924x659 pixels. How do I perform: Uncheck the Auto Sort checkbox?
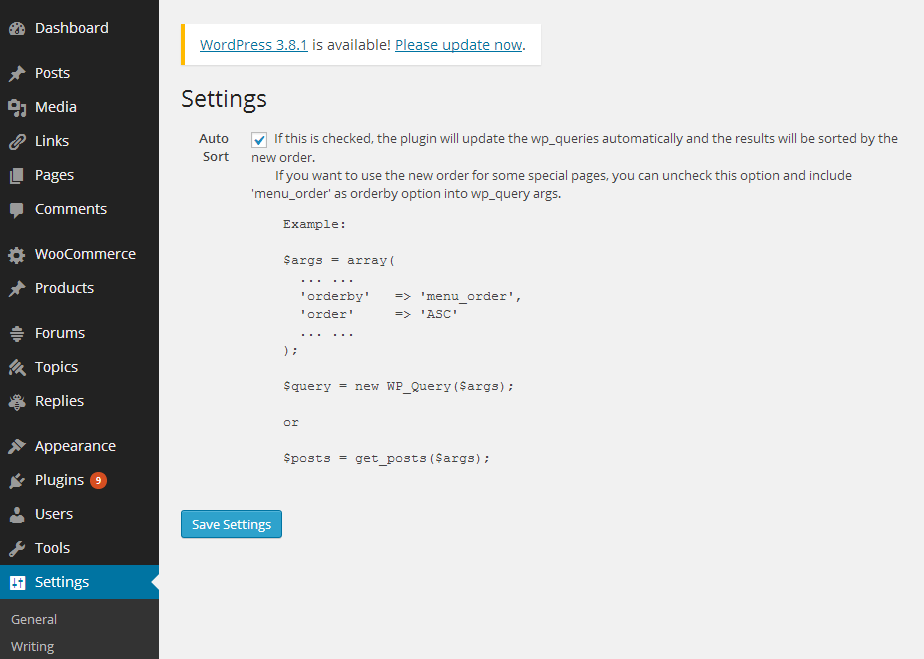[x=259, y=140]
